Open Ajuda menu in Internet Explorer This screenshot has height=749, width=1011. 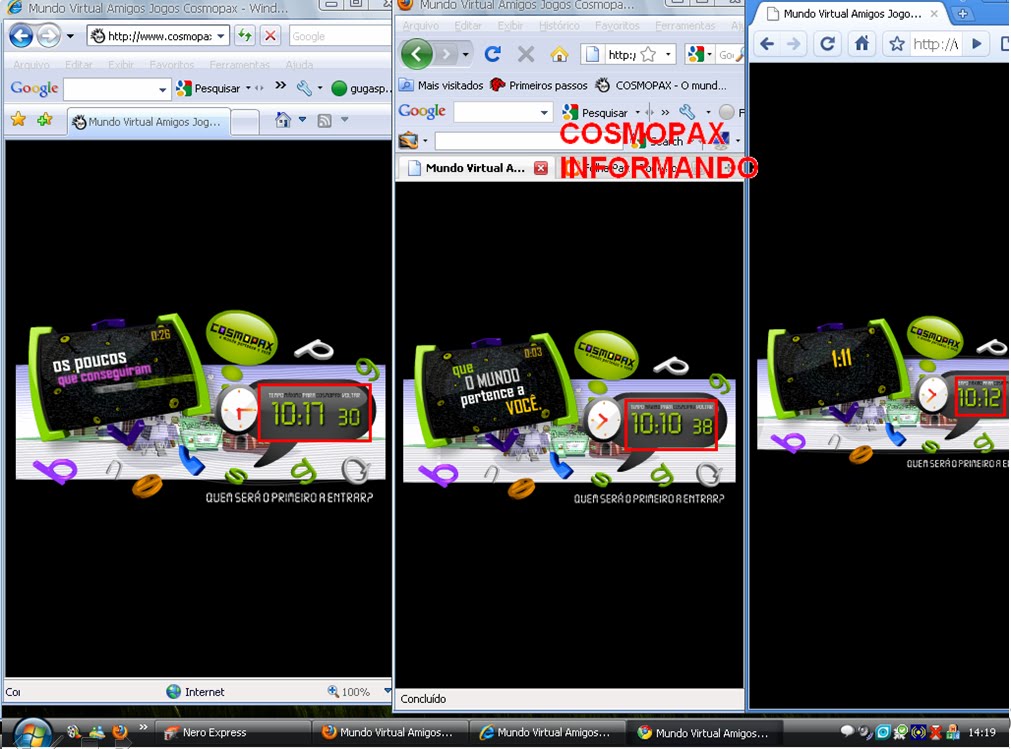[x=299, y=64]
